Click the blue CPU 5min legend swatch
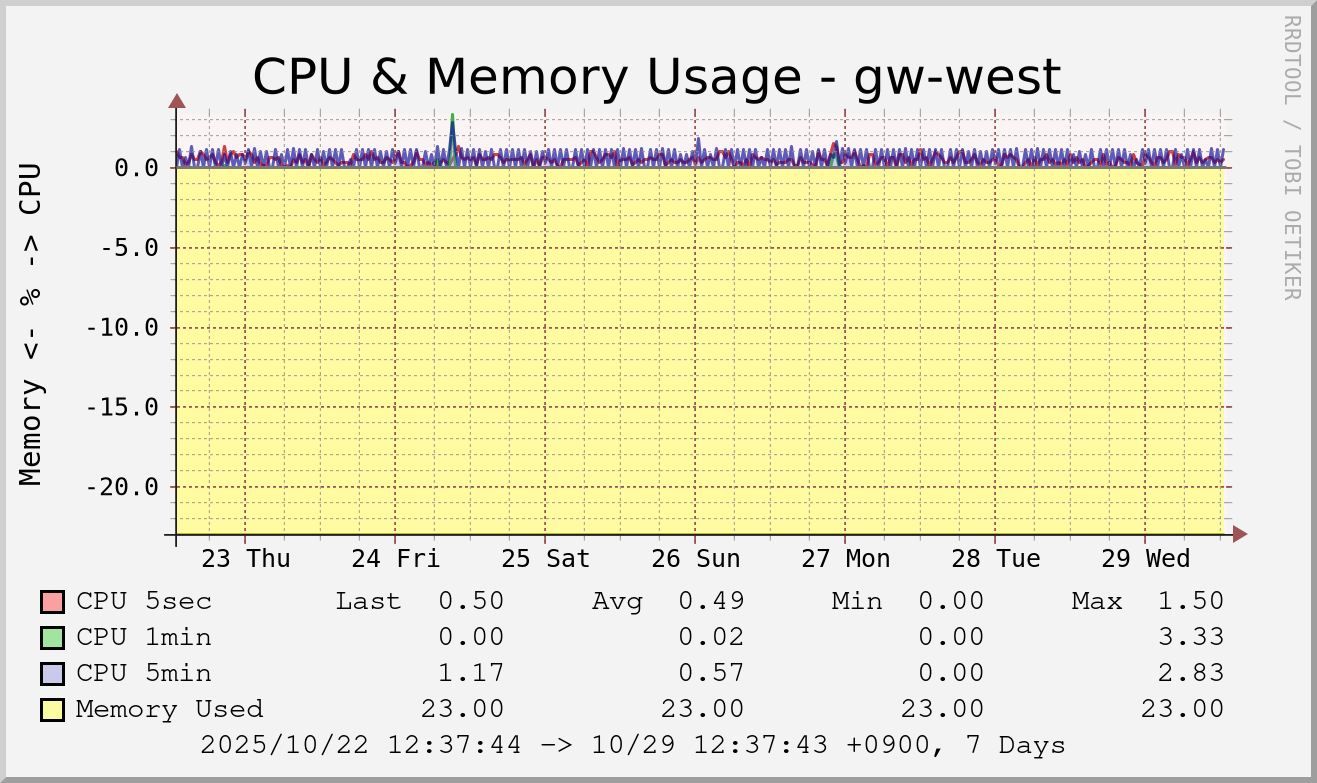 [x=53, y=674]
